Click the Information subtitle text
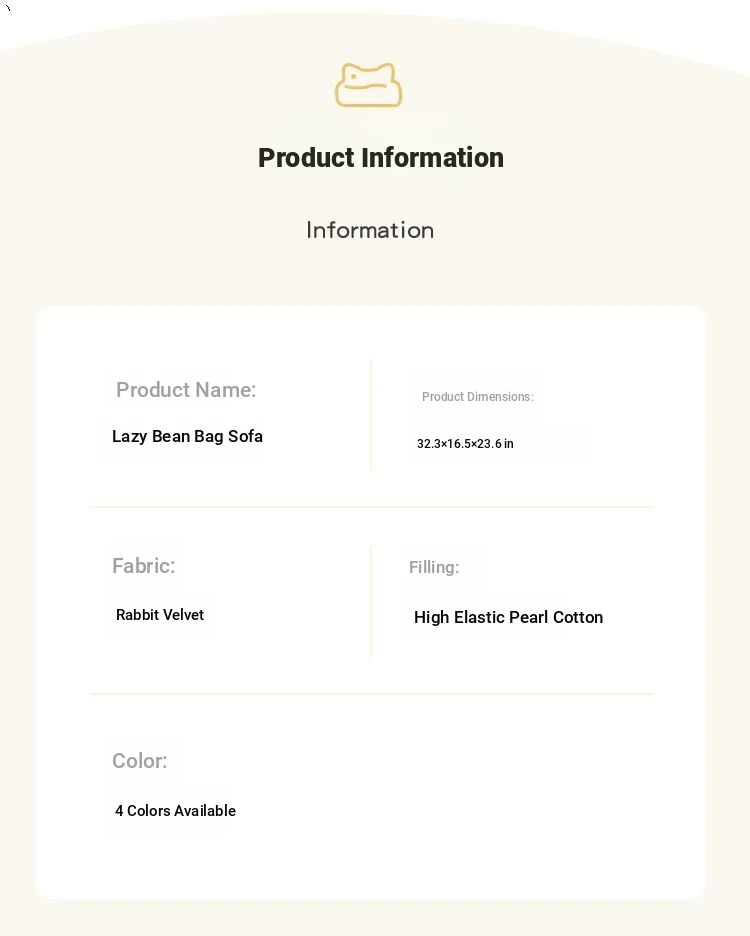Image resolution: width=750 pixels, height=936 pixels. coord(370,230)
